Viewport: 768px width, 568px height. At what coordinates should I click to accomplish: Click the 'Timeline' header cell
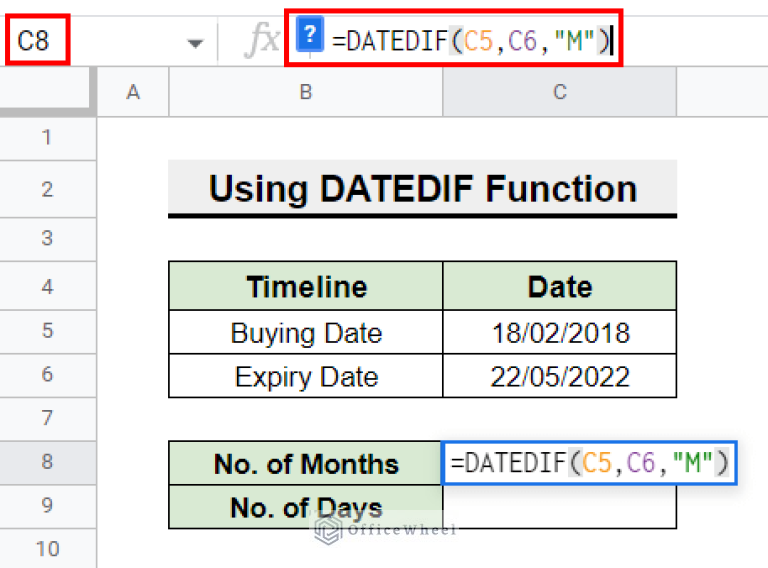[306, 286]
